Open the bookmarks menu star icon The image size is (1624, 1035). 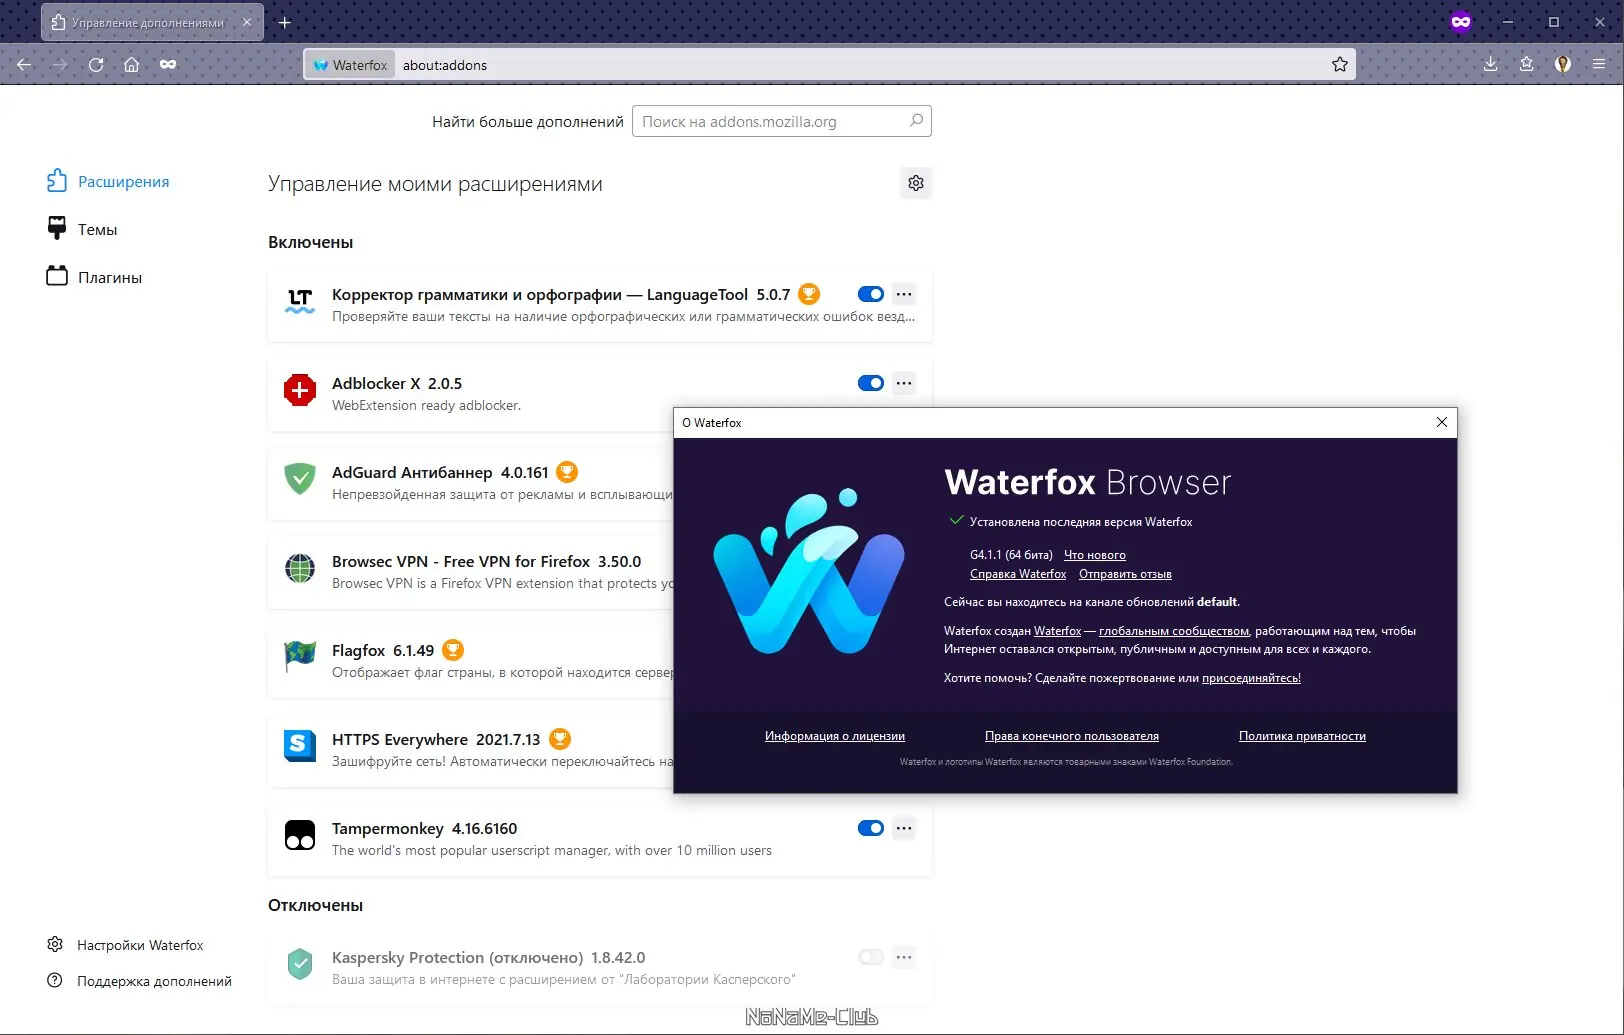tap(1526, 65)
